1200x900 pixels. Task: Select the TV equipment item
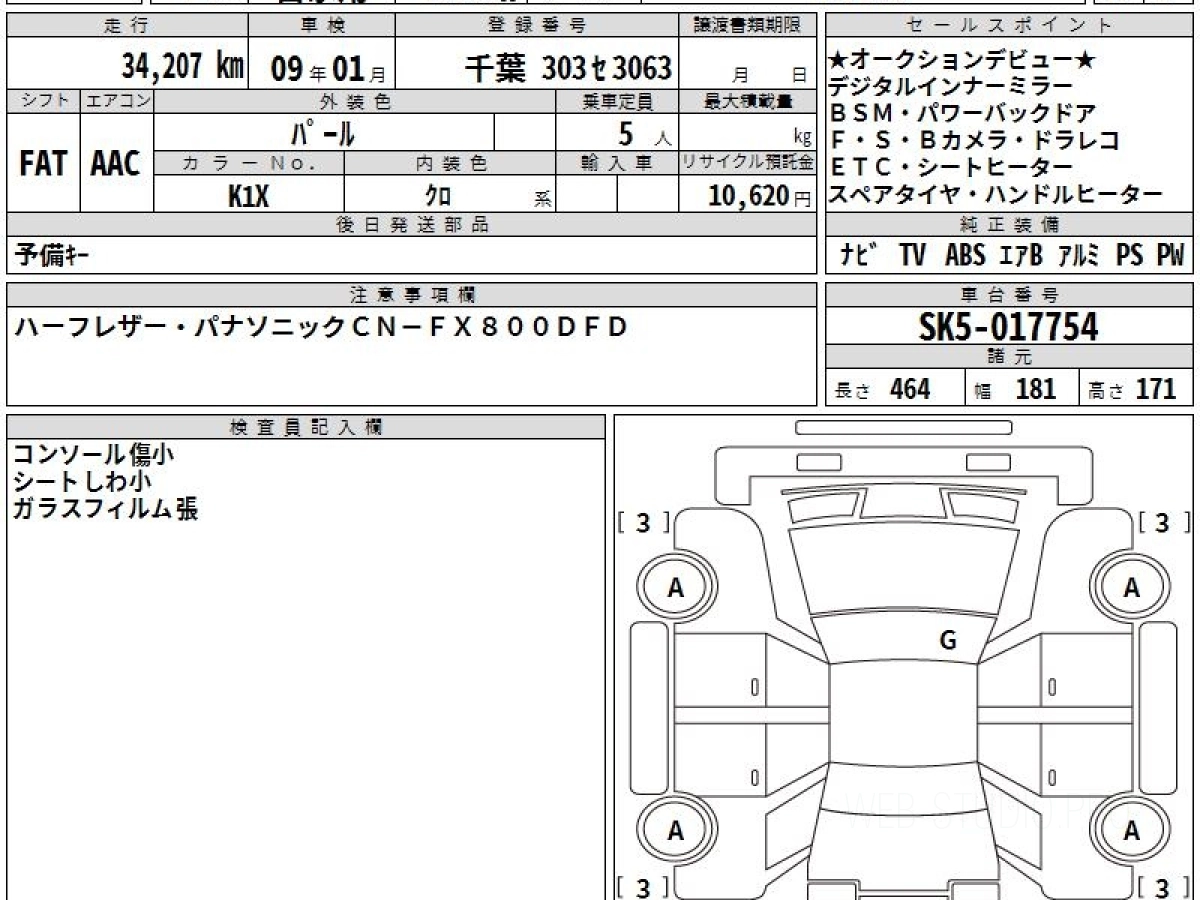912,256
